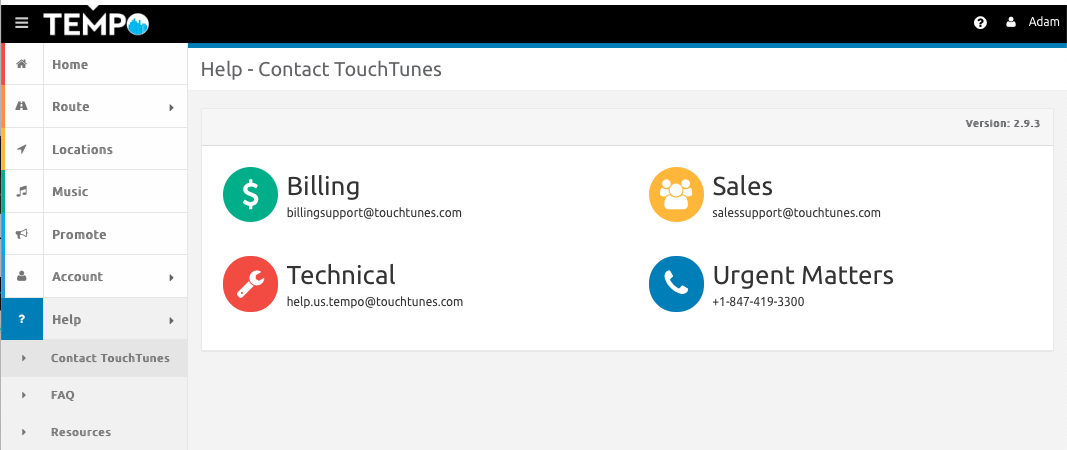
Task: Click the user profile icon beside Adam
Action: point(1011,22)
